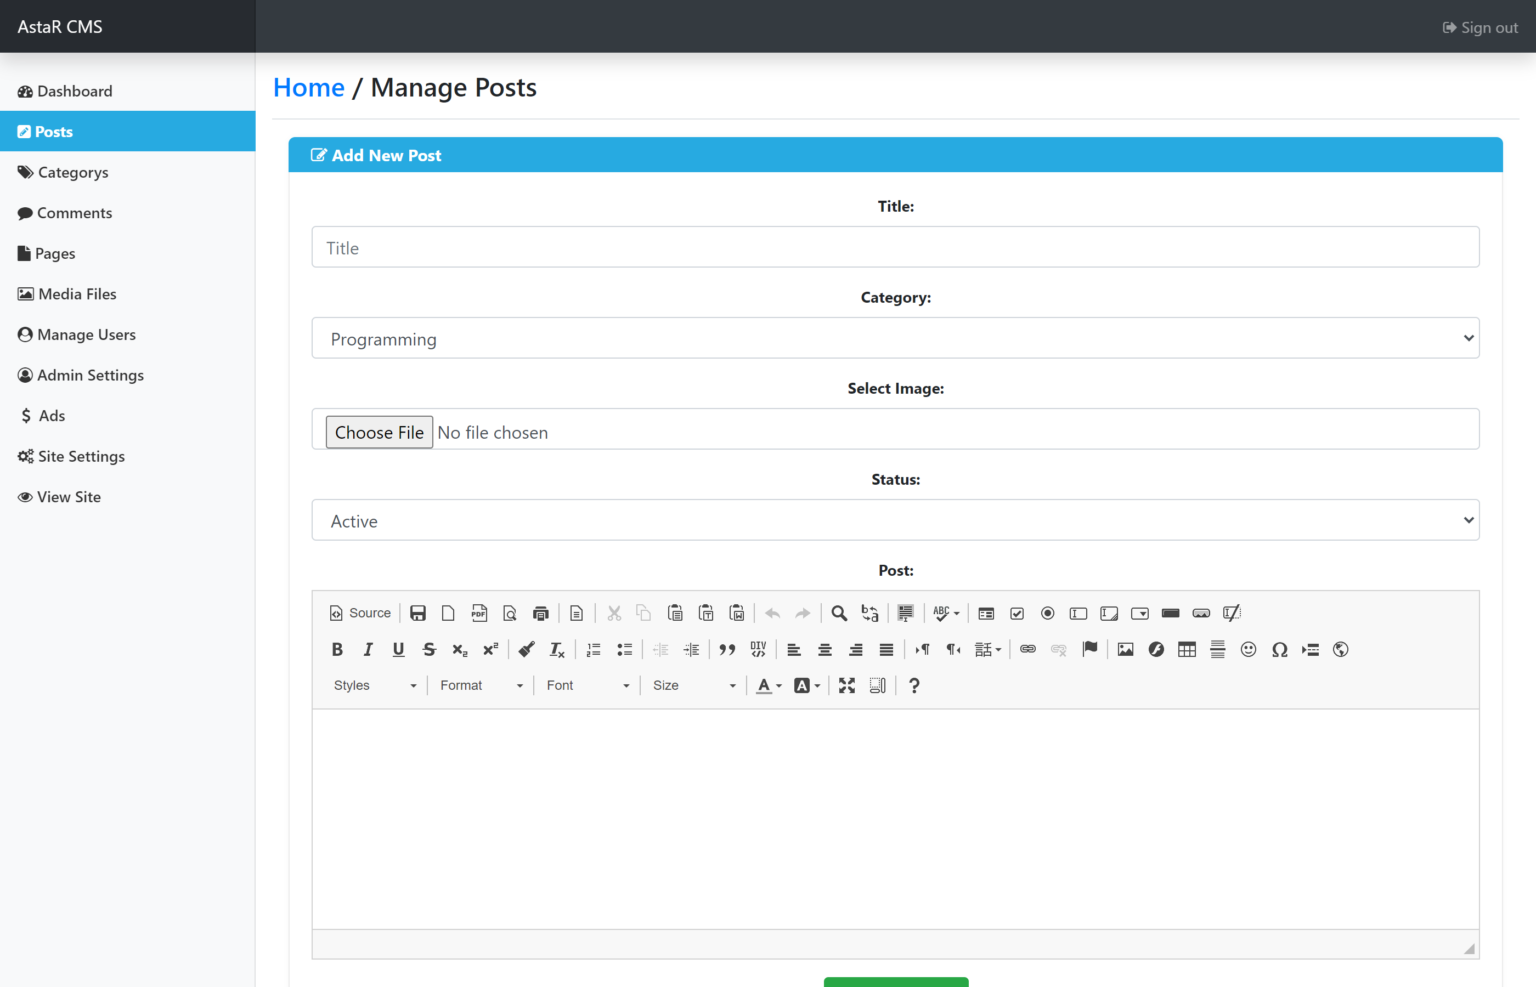The width and height of the screenshot is (1536, 987).
Task: Click the Paste icon in editor toolbar
Action: [x=675, y=613]
